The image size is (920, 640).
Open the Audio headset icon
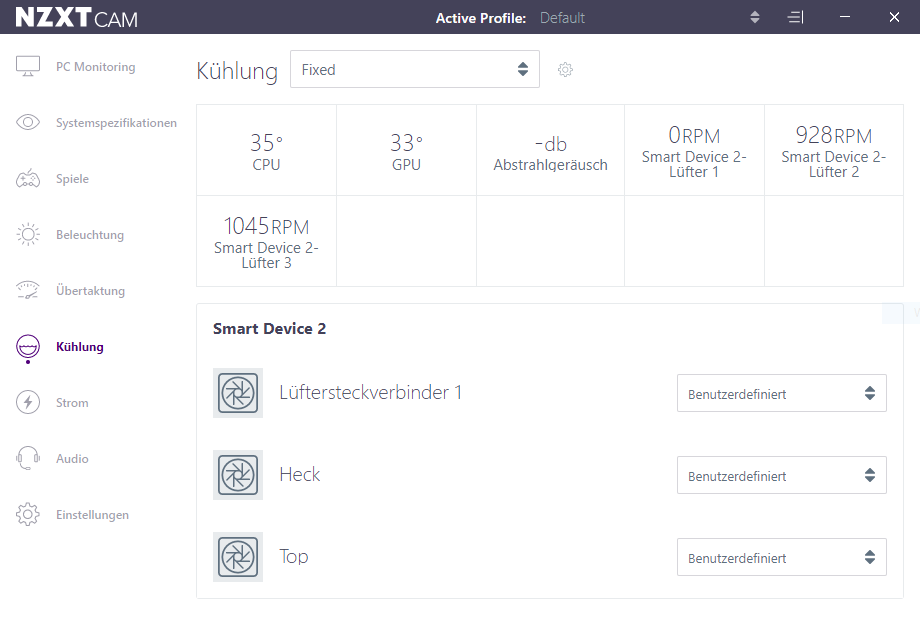click(28, 458)
